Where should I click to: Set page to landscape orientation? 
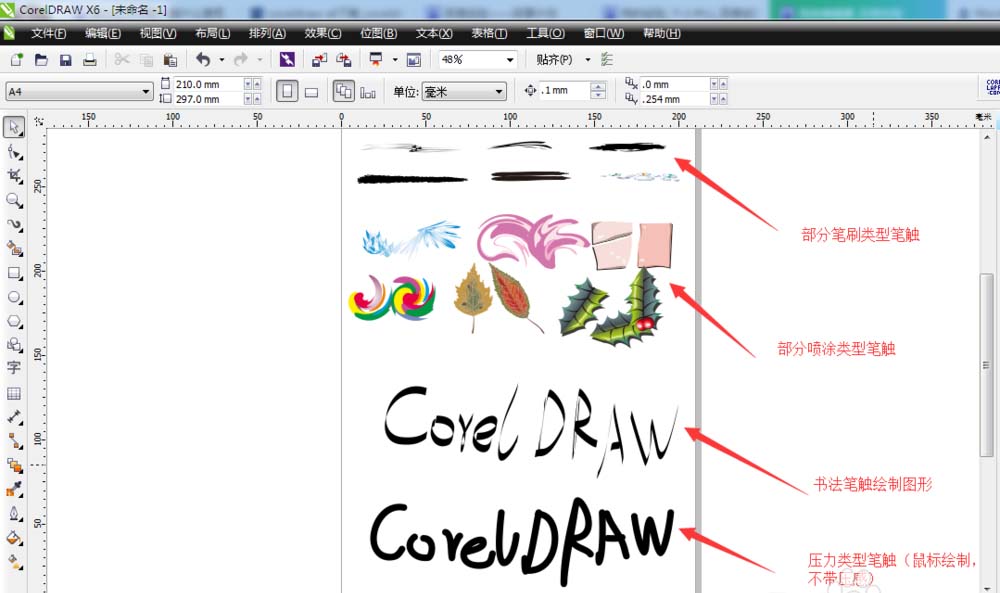[311, 92]
